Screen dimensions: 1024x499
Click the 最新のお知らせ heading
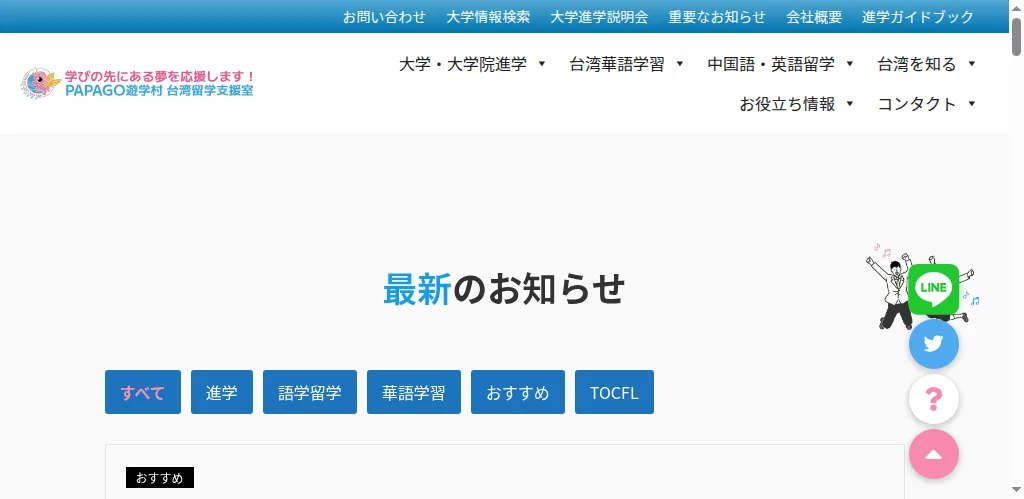coord(504,289)
